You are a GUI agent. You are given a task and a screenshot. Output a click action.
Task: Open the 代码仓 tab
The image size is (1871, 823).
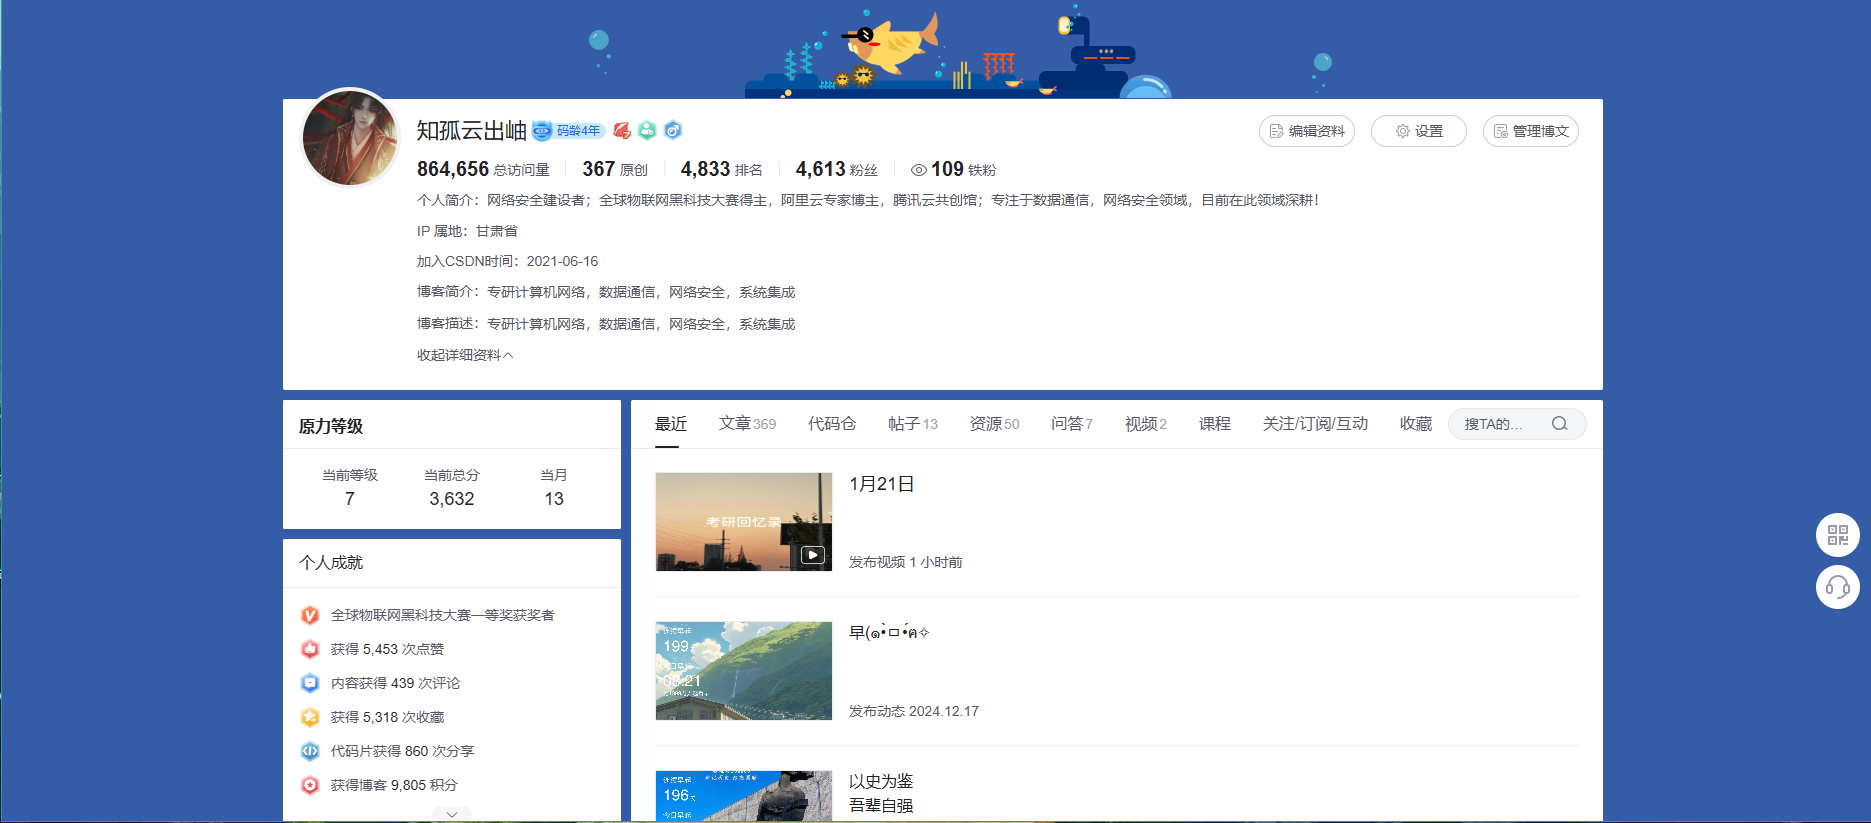click(832, 424)
